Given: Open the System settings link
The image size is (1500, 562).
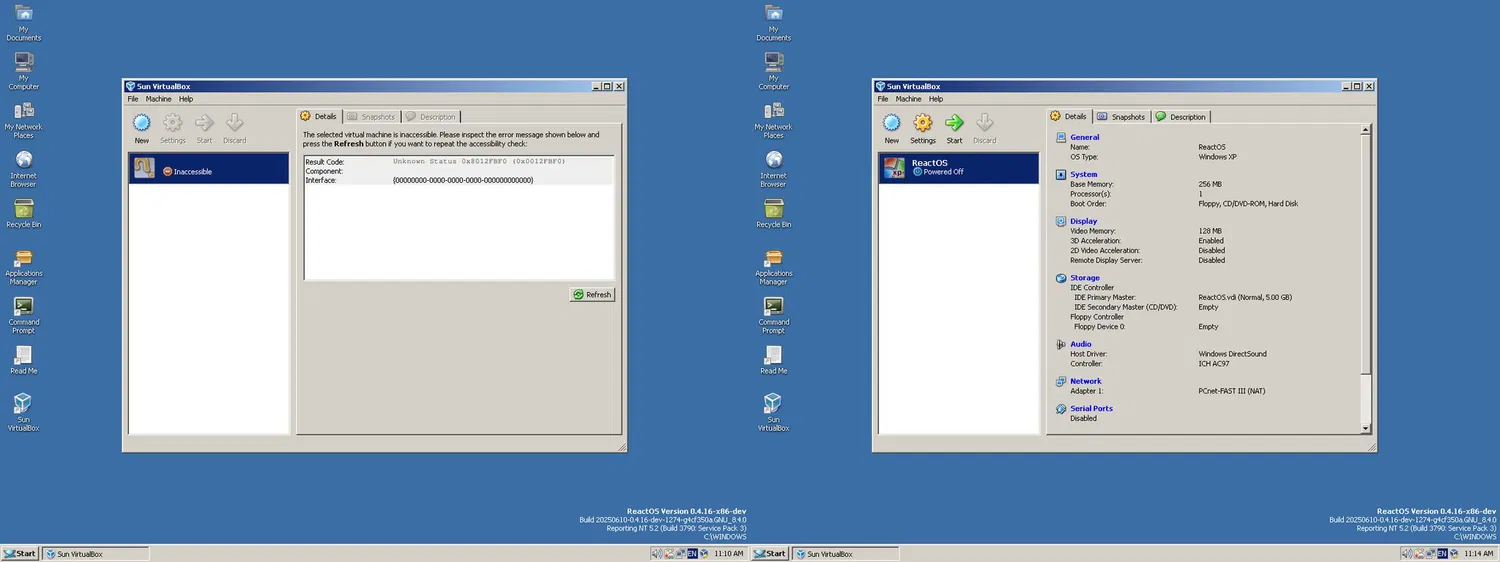Looking at the screenshot, I should (x=1083, y=174).
